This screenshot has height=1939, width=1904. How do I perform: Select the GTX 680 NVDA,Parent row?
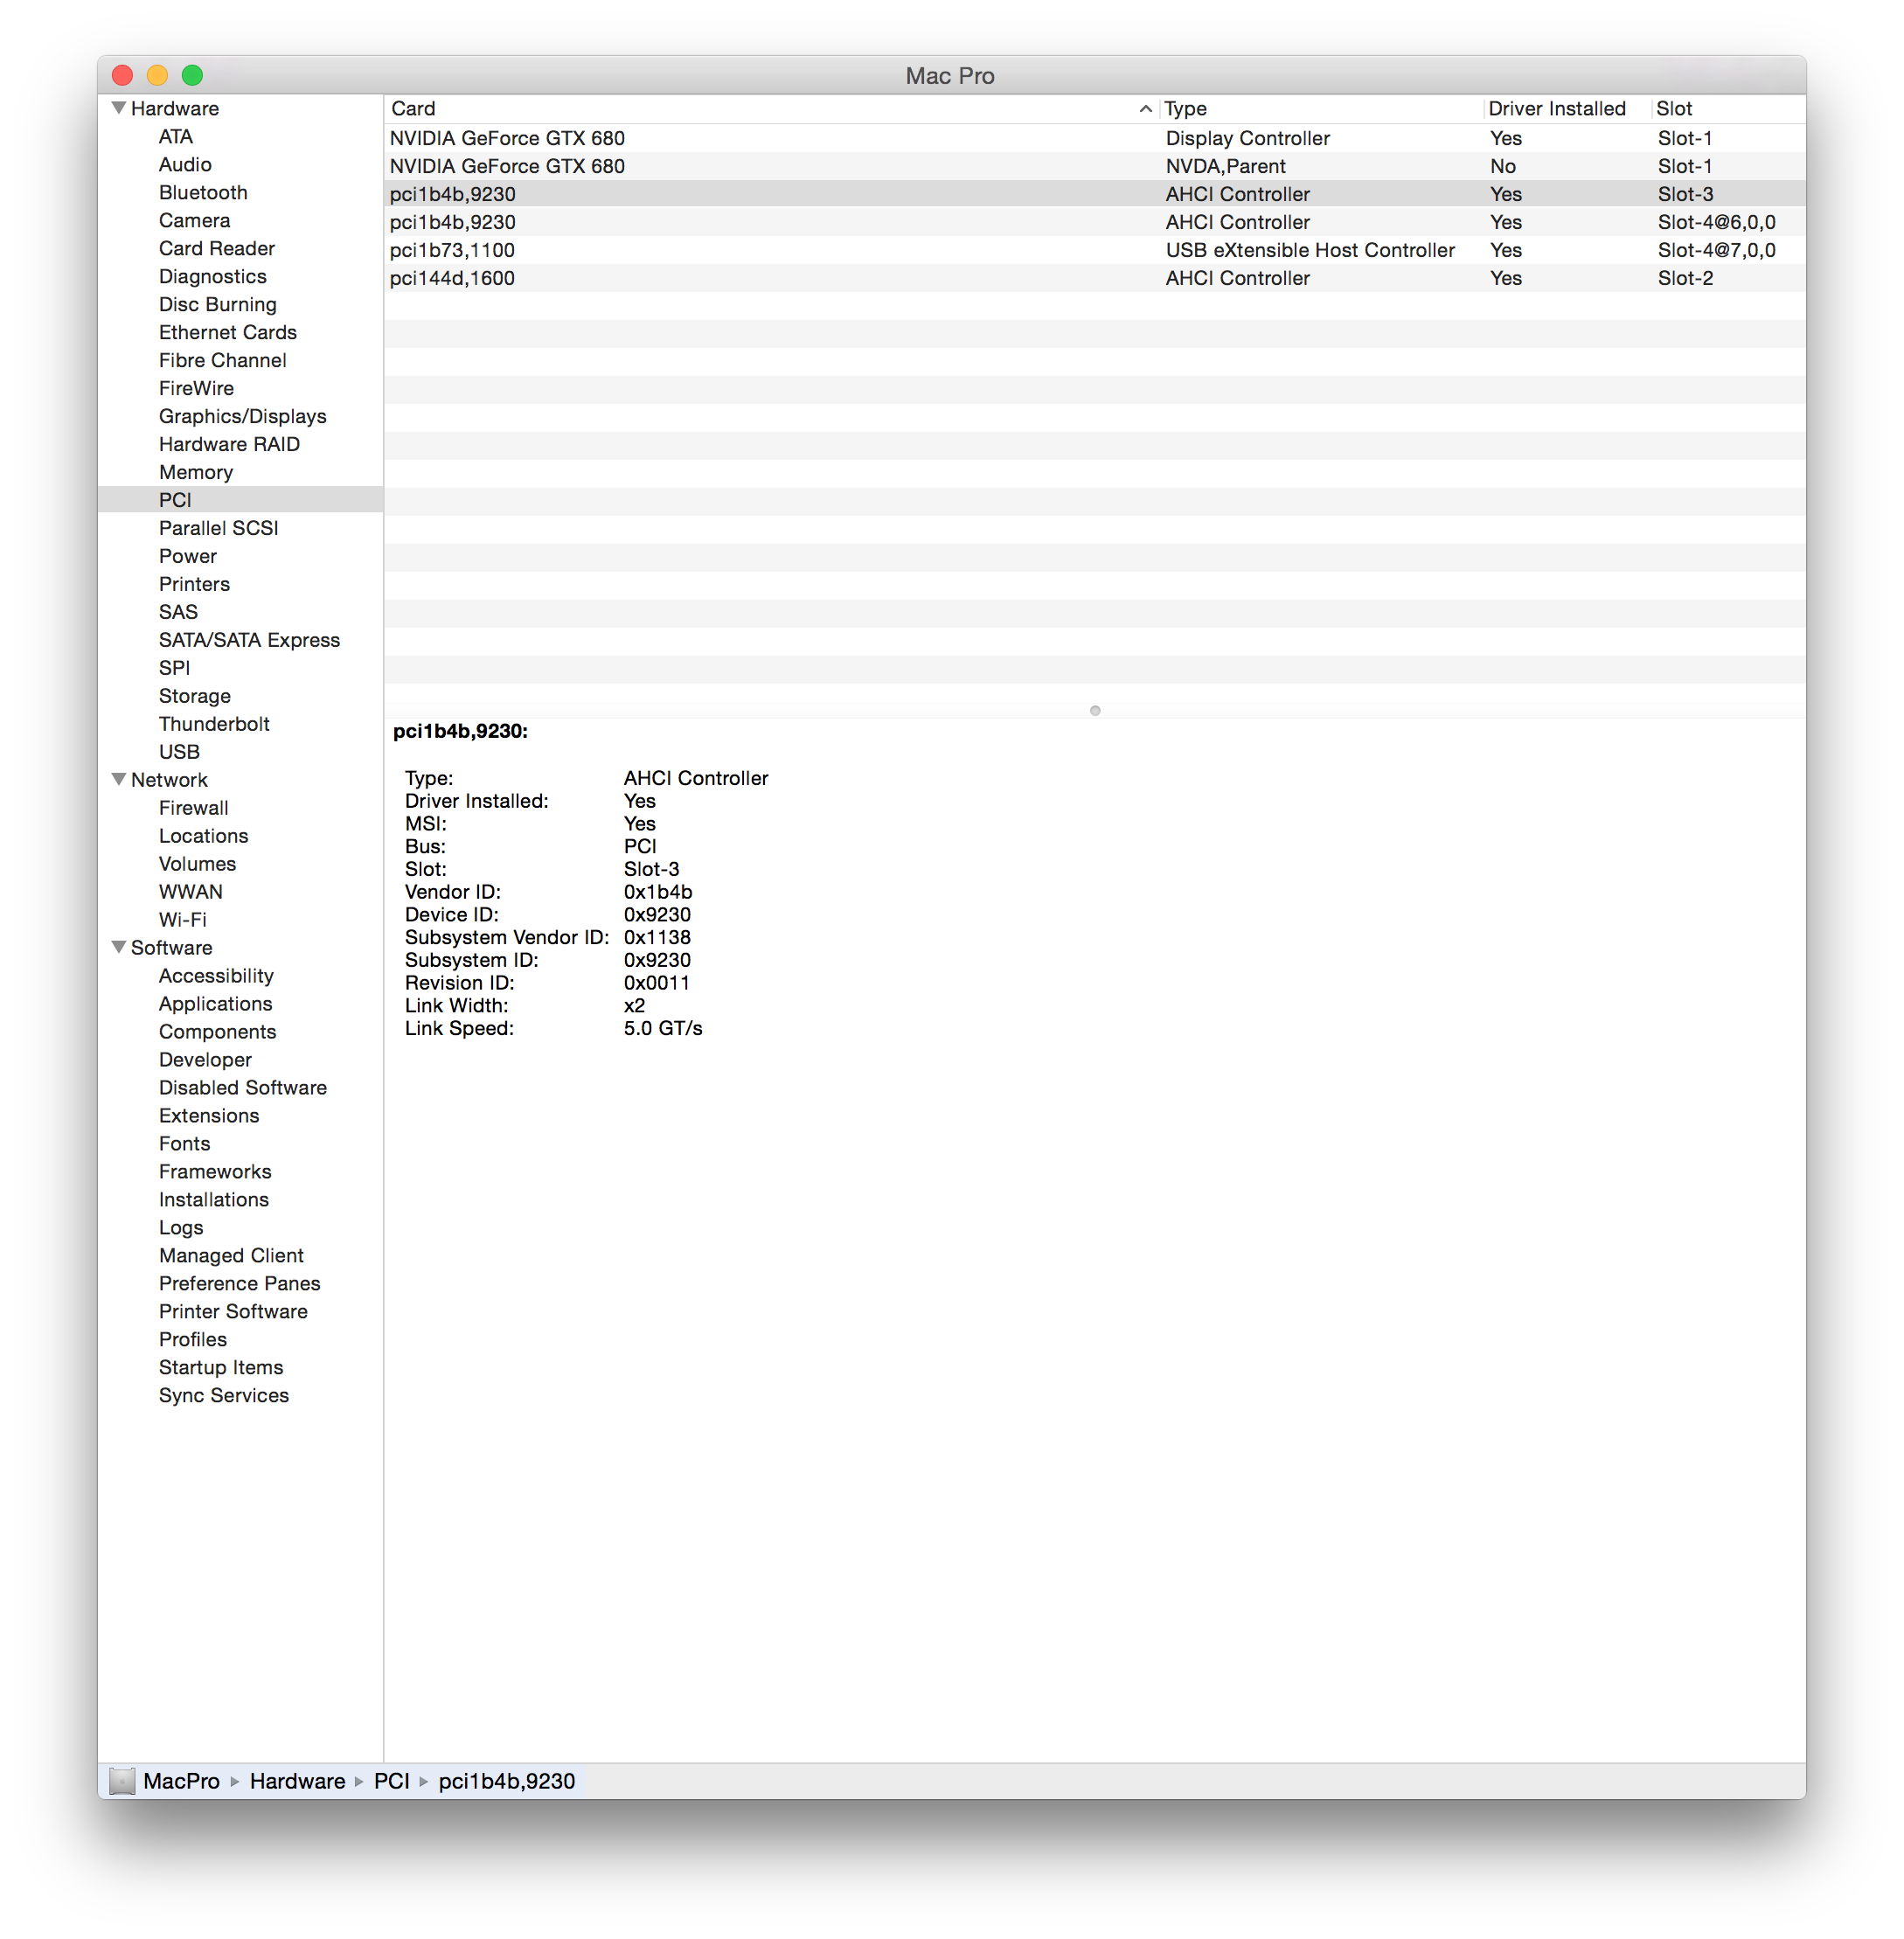(1095, 166)
